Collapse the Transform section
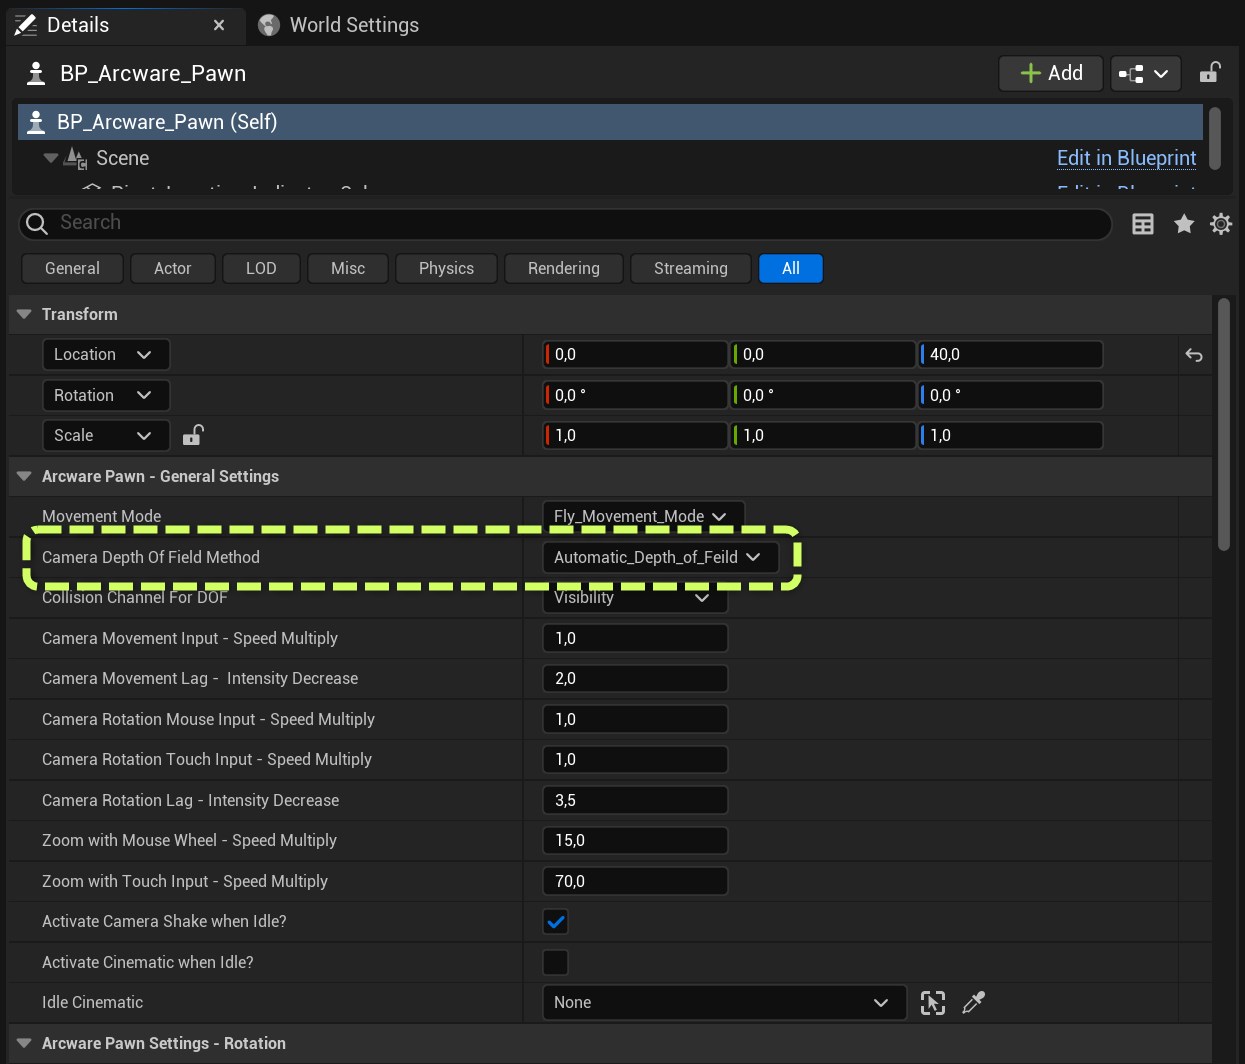This screenshot has width=1245, height=1064. (x=25, y=314)
